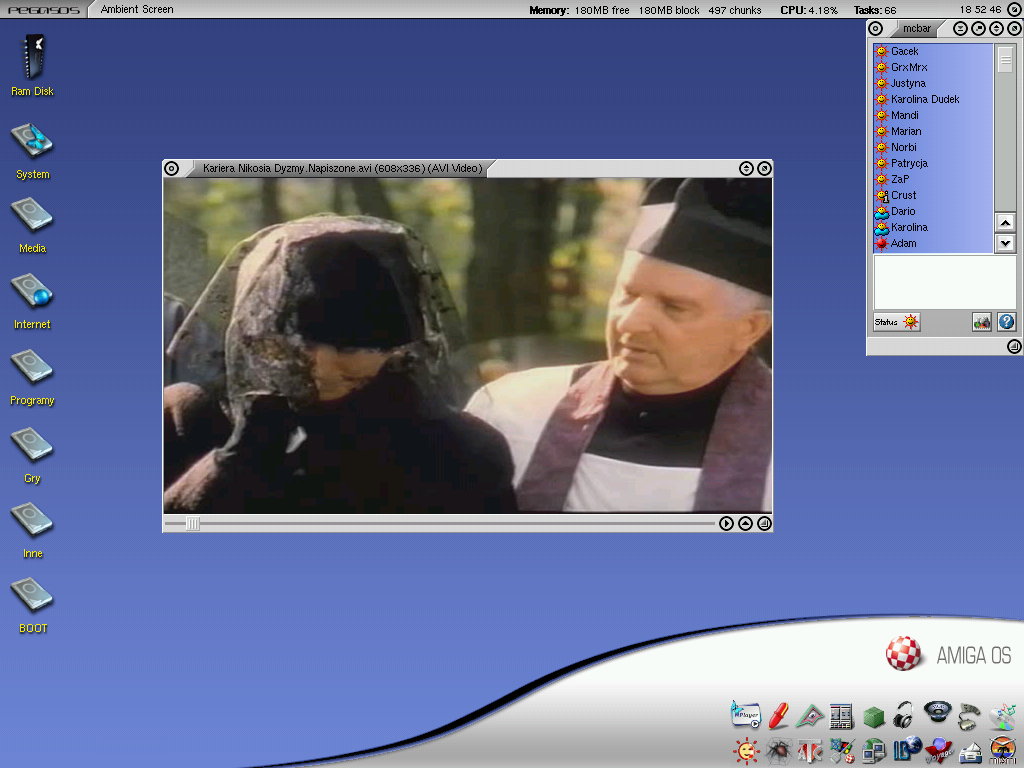Click the empty message box in mcbar

coord(944,282)
